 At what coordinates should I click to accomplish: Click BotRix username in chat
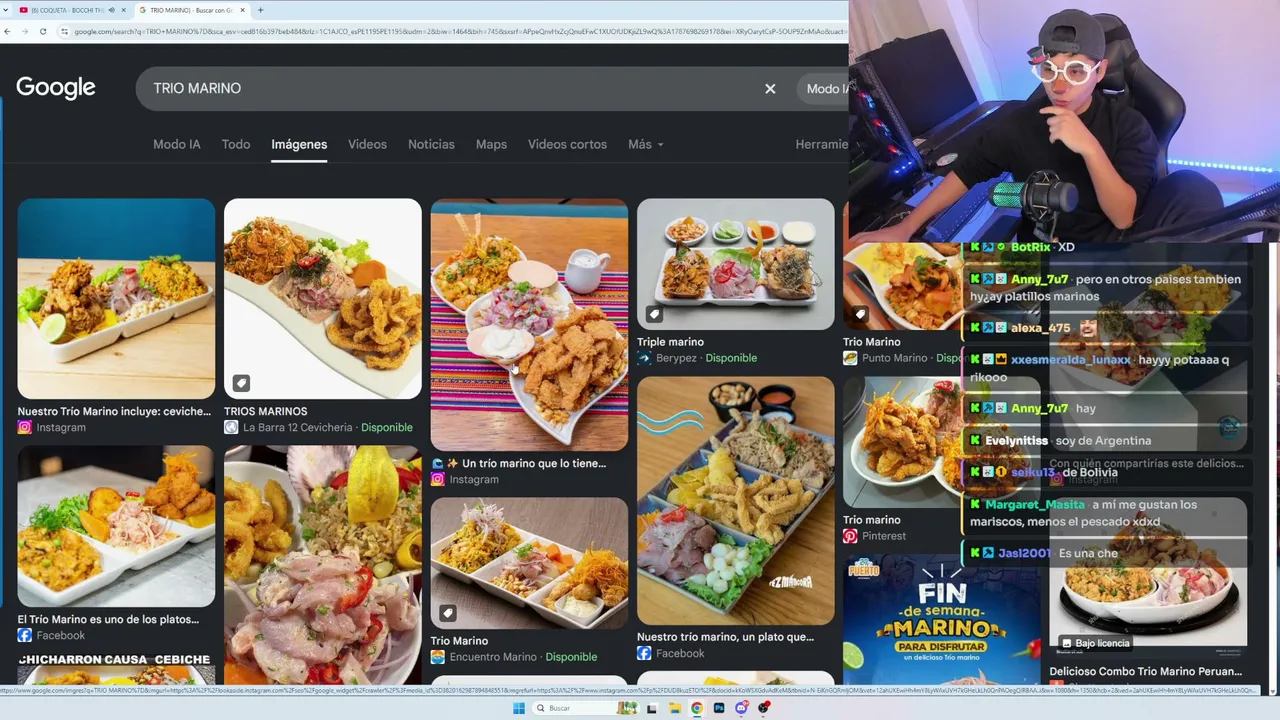tap(1030, 247)
